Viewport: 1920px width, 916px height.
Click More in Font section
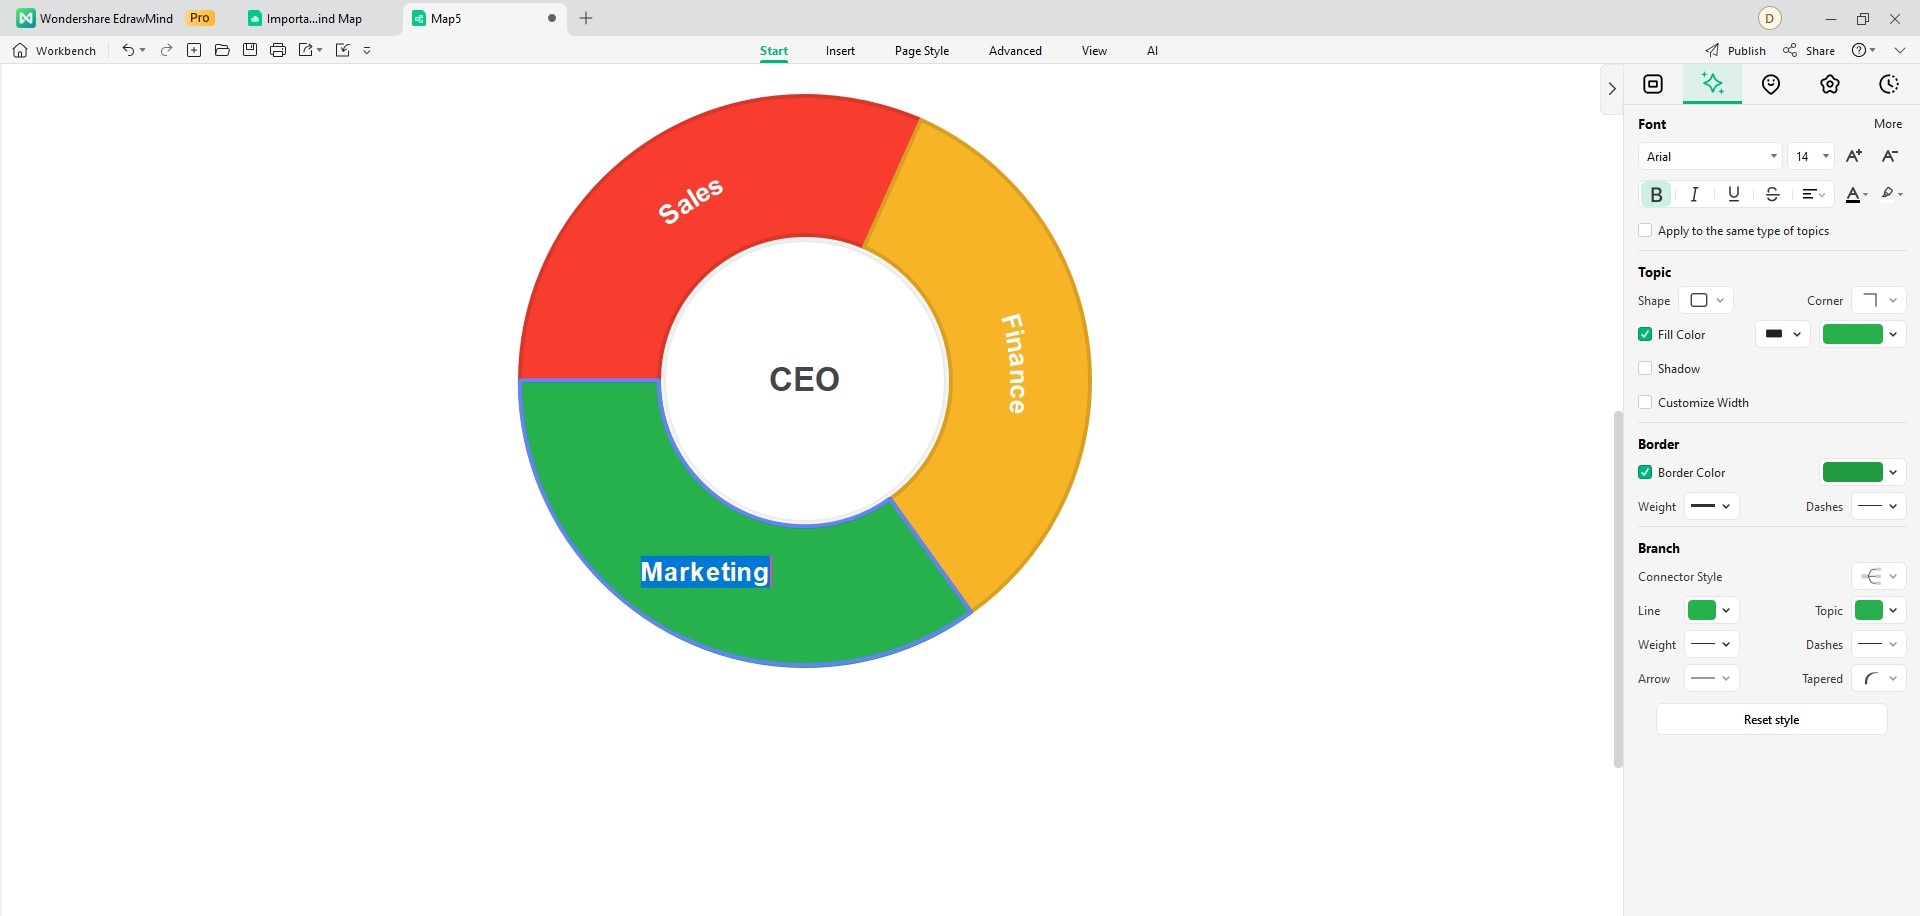(1888, 124)
